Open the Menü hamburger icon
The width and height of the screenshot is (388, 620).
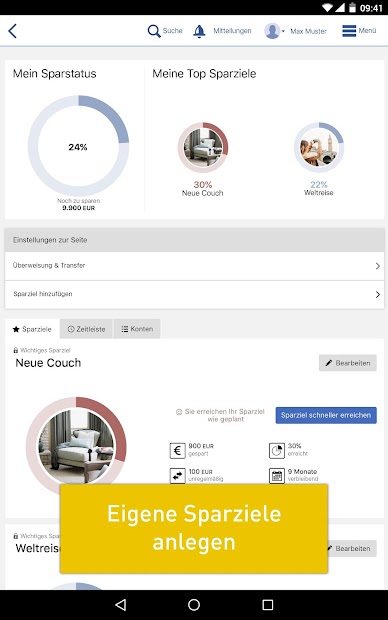(x=349, y=31)
